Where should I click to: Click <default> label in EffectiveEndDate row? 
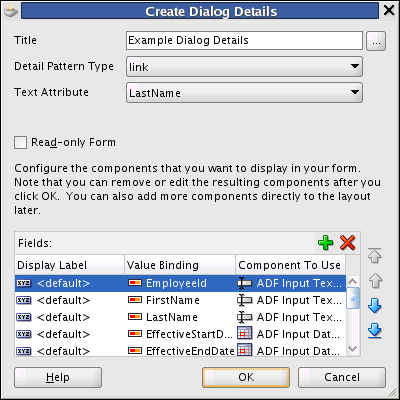(63, 351)
